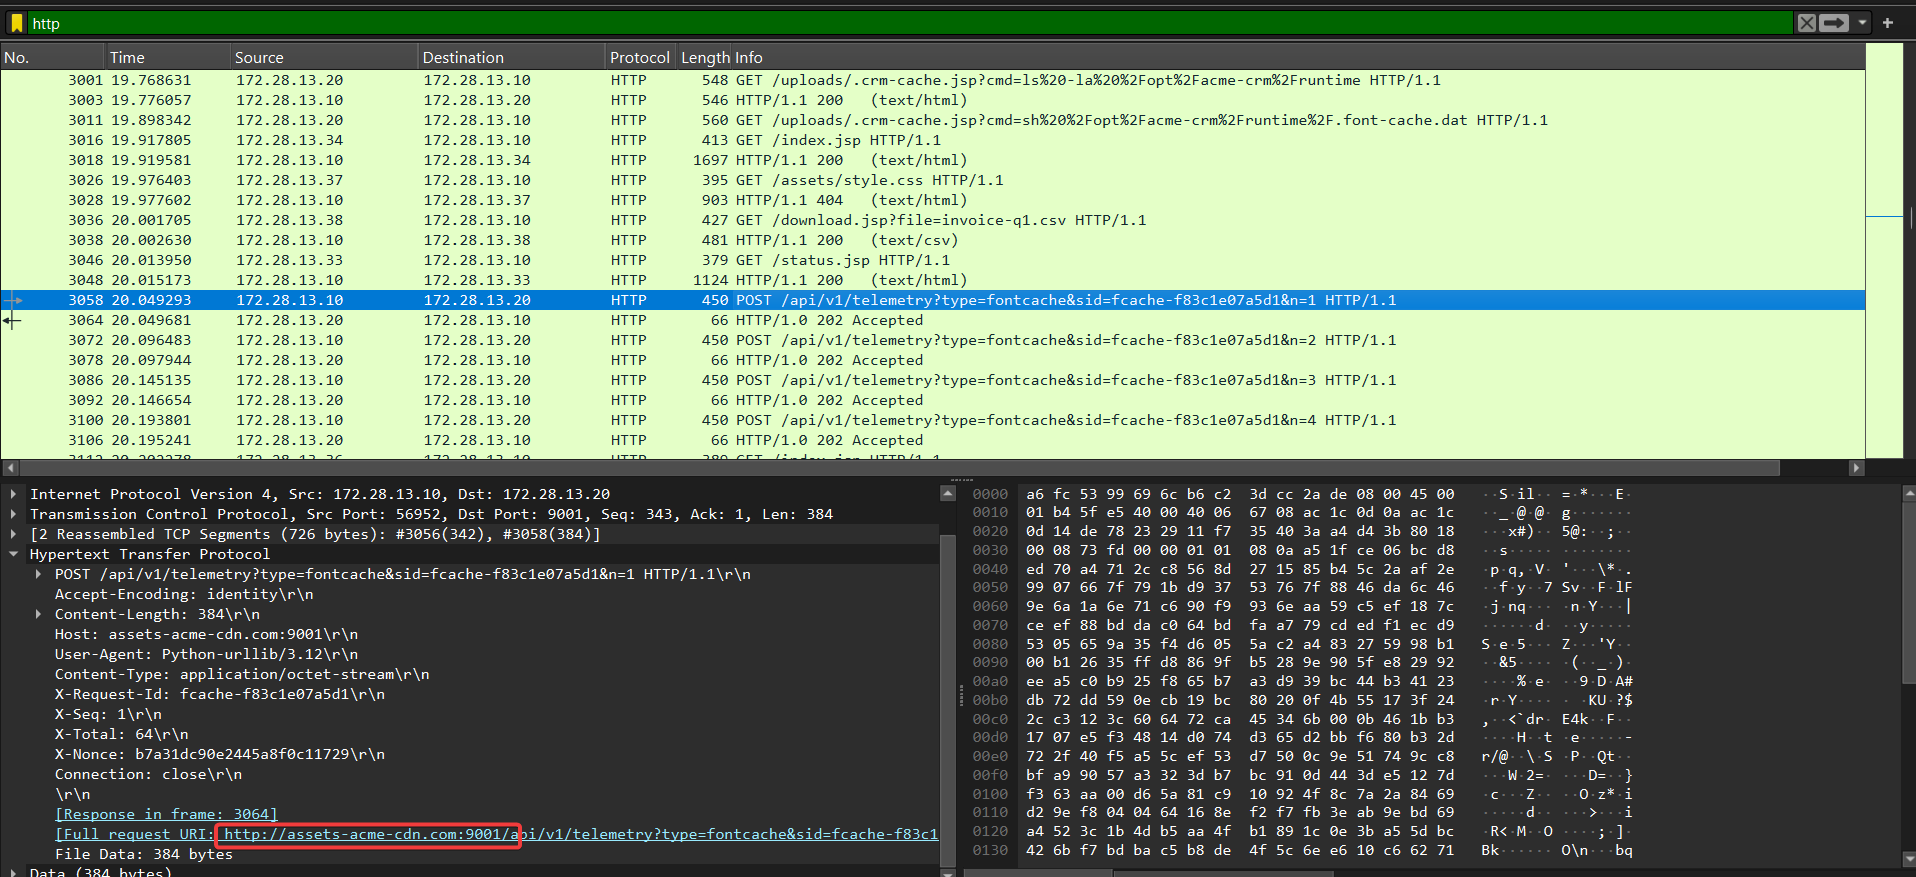Select packet 3028 HTTP/1.1 404 response

pos(932,200)
